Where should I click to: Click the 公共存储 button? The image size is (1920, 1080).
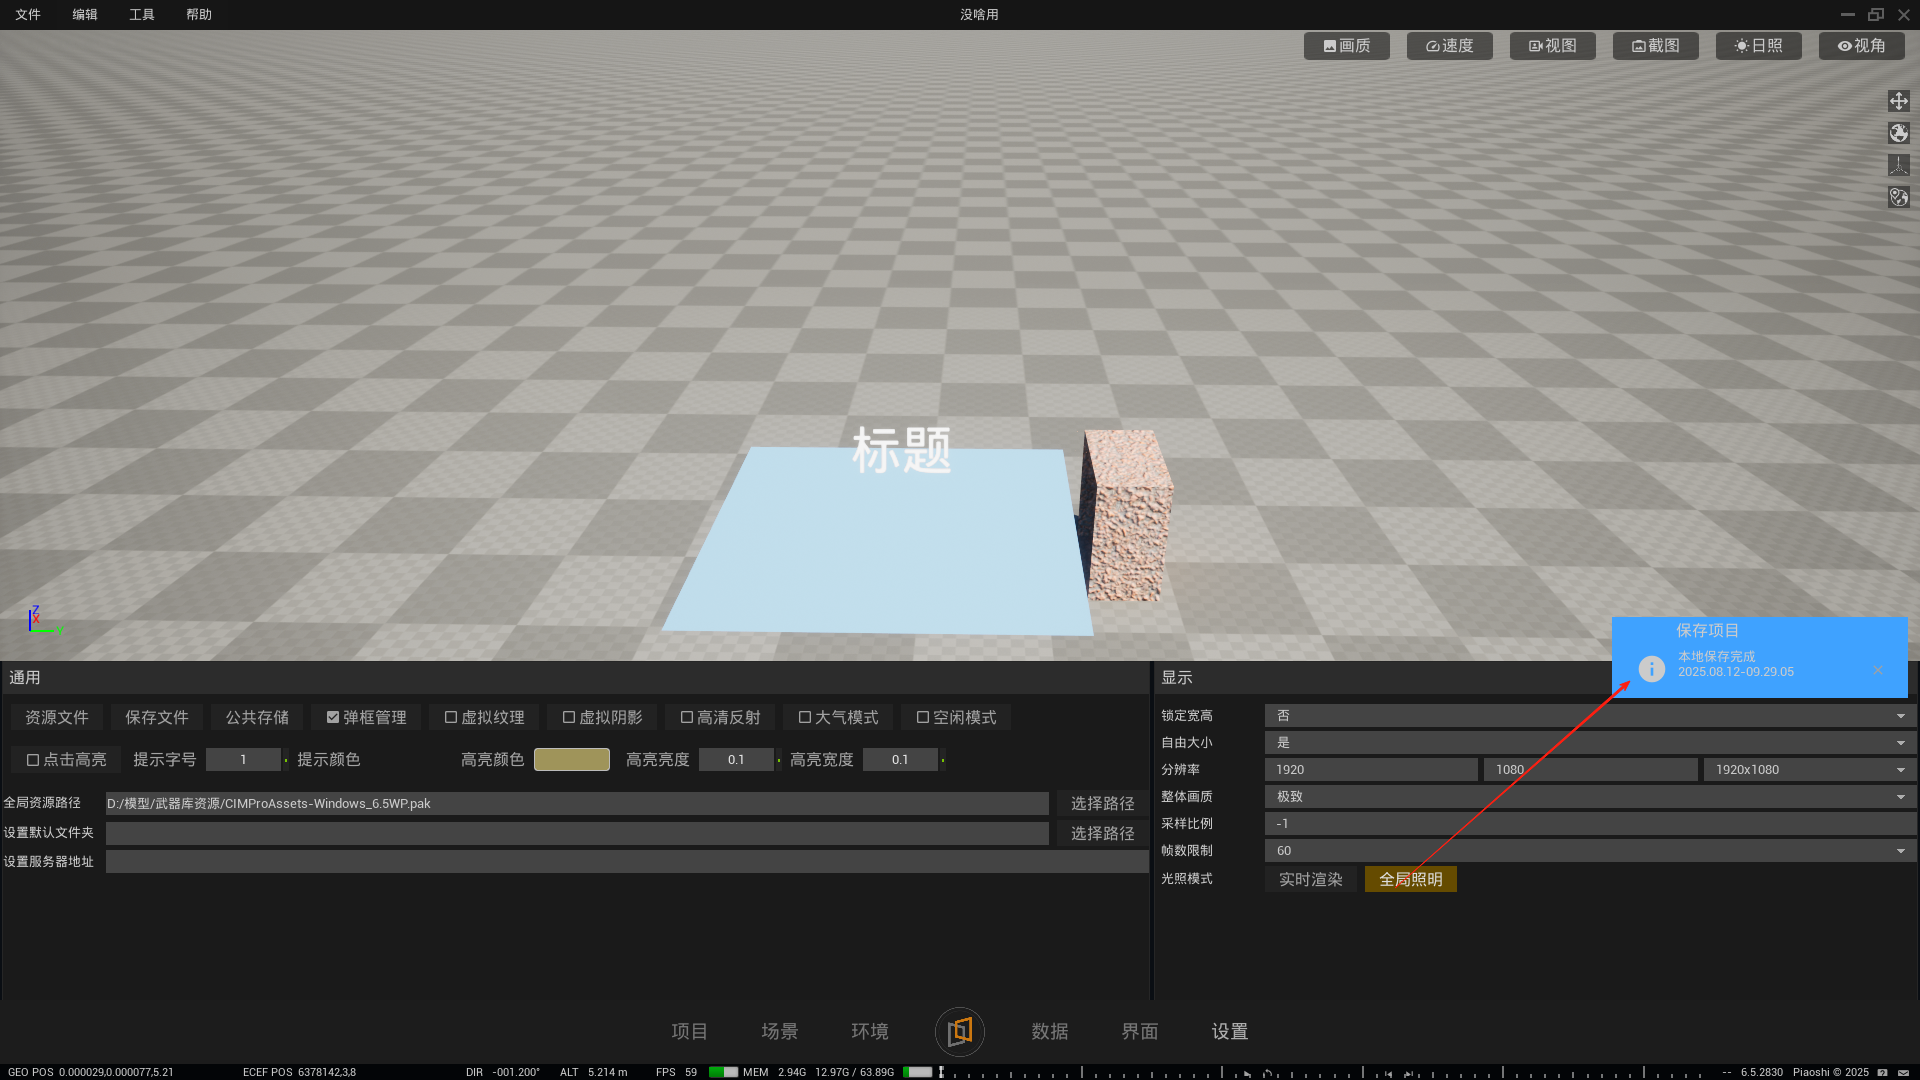pyautogui.click(x=257, y=717)
